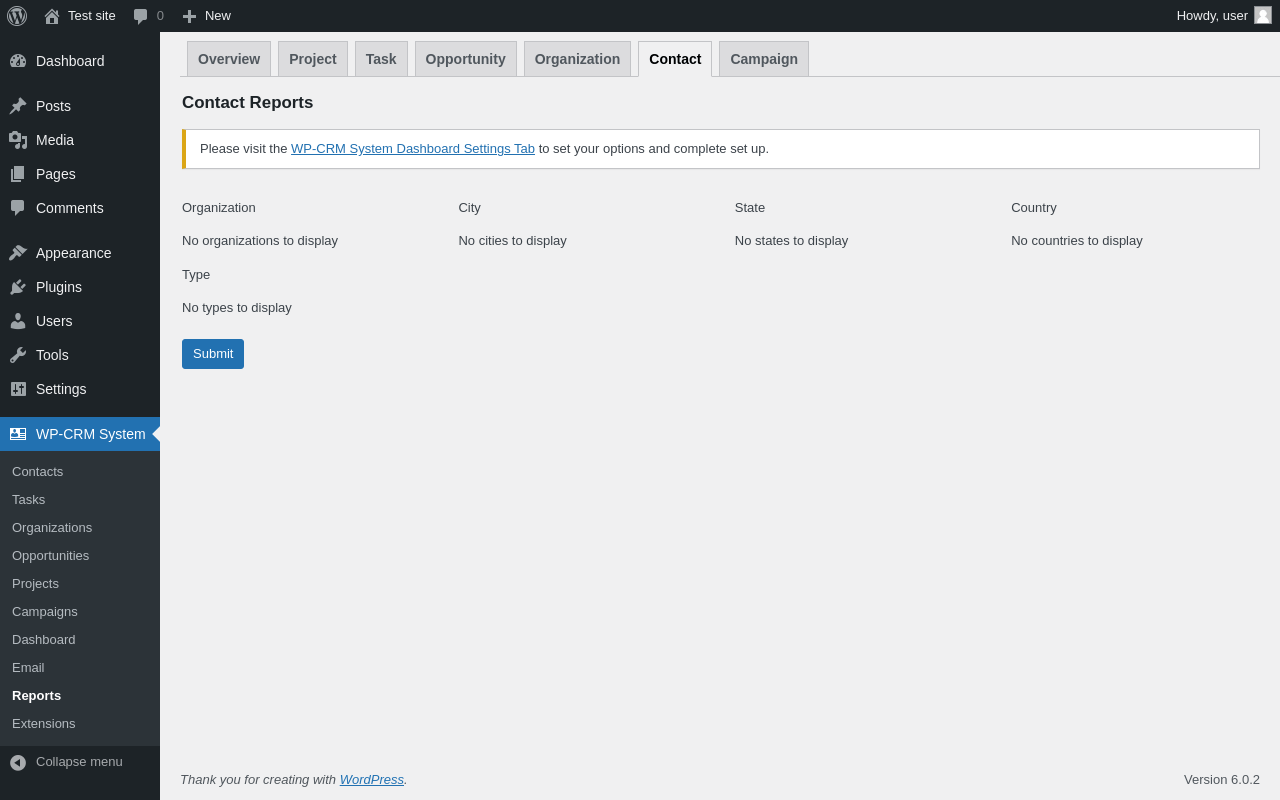Click the Pages icon in sidebar
The height and width of the screenshot is (800, 1280).
18,174
